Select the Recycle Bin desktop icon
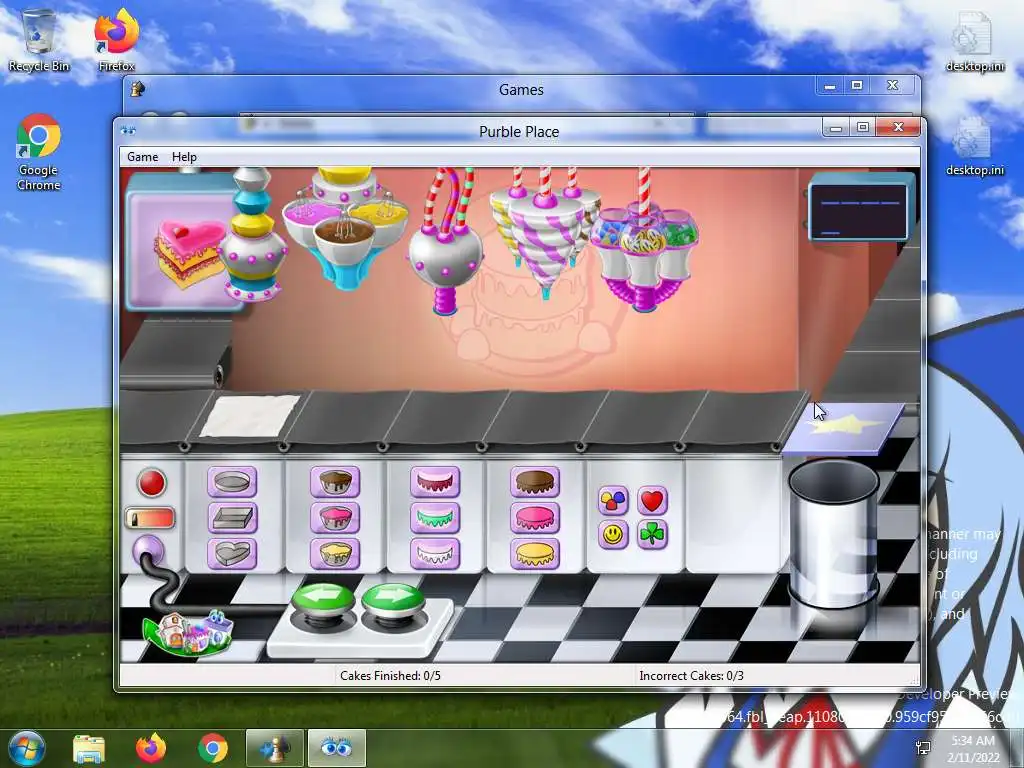 click(x=39, y=39)
